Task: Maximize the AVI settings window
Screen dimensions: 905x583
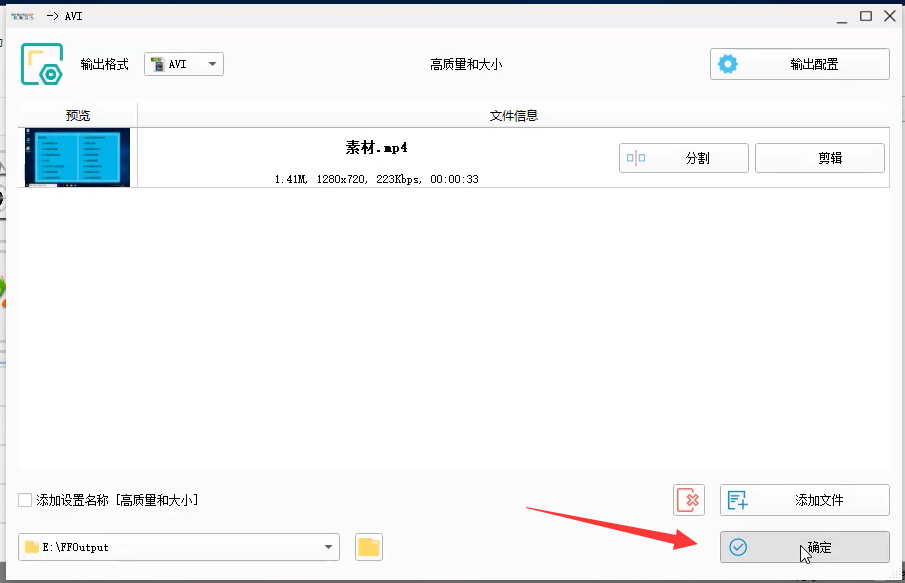Action: 865,16
